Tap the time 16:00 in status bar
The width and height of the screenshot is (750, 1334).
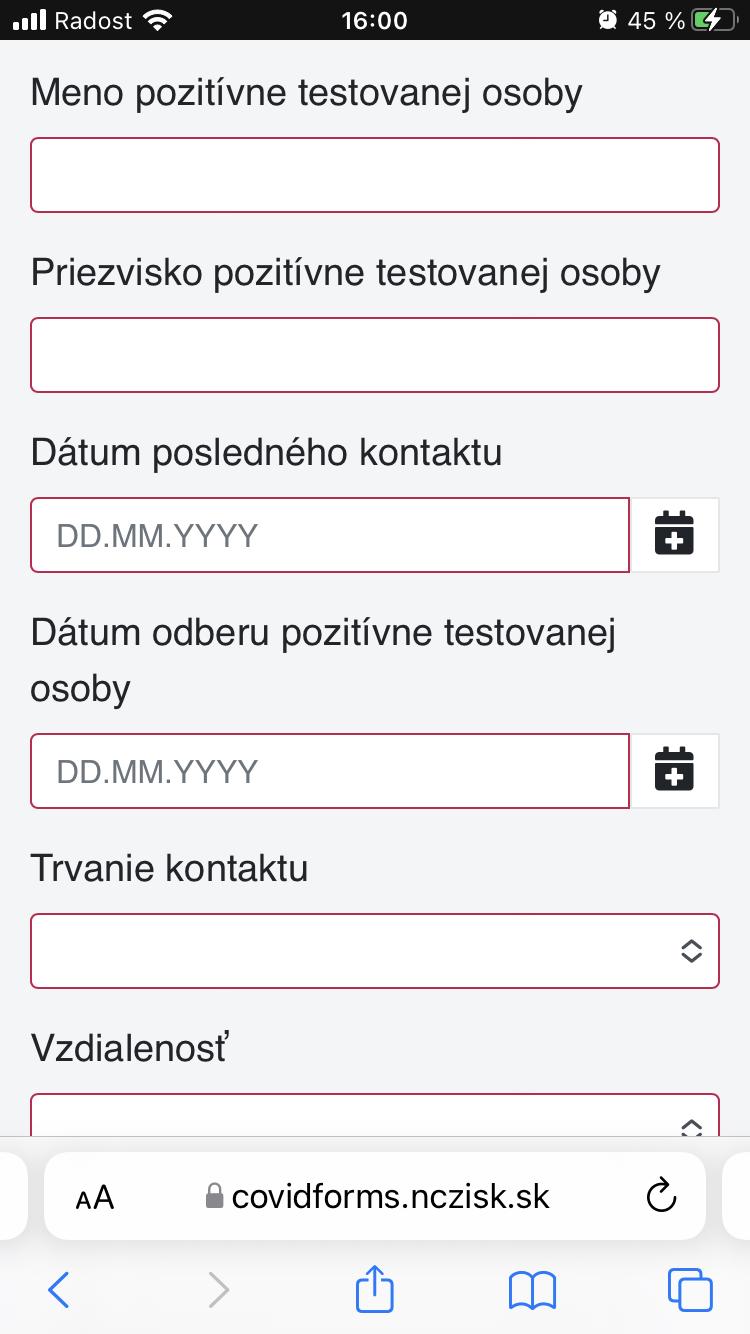(374, 20)
